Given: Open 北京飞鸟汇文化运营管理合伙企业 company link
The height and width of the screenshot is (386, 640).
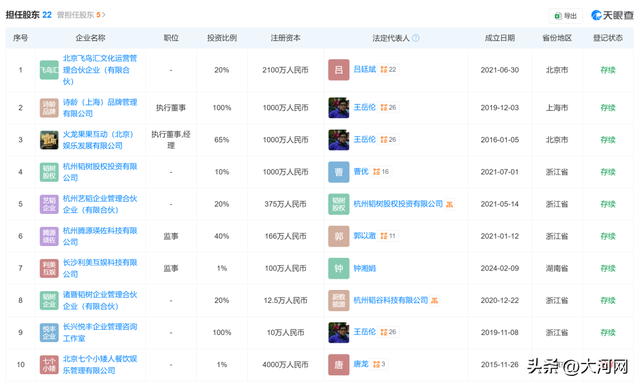Looking at the screenshot, I should pyautogui.click(x=100, y=70).
